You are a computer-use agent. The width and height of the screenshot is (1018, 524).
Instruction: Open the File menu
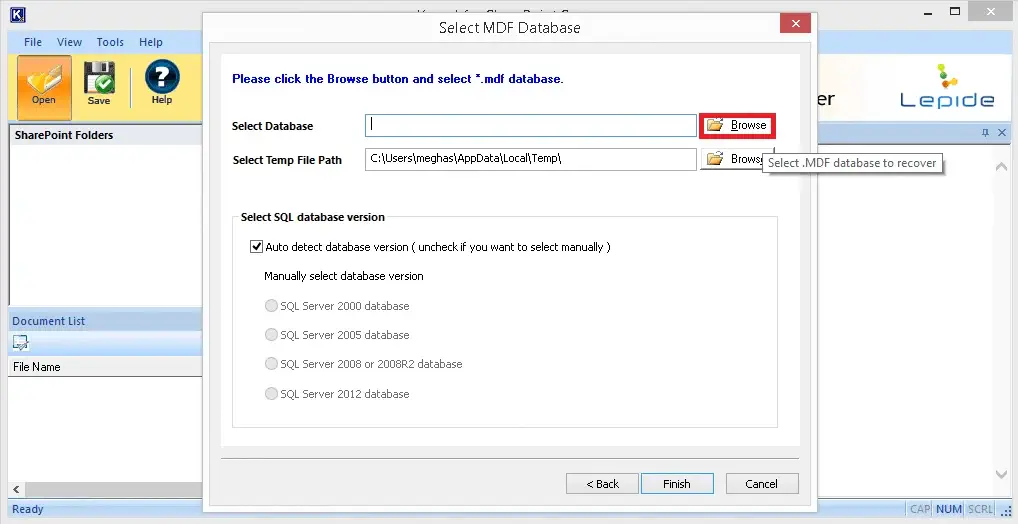pos(32,42)
